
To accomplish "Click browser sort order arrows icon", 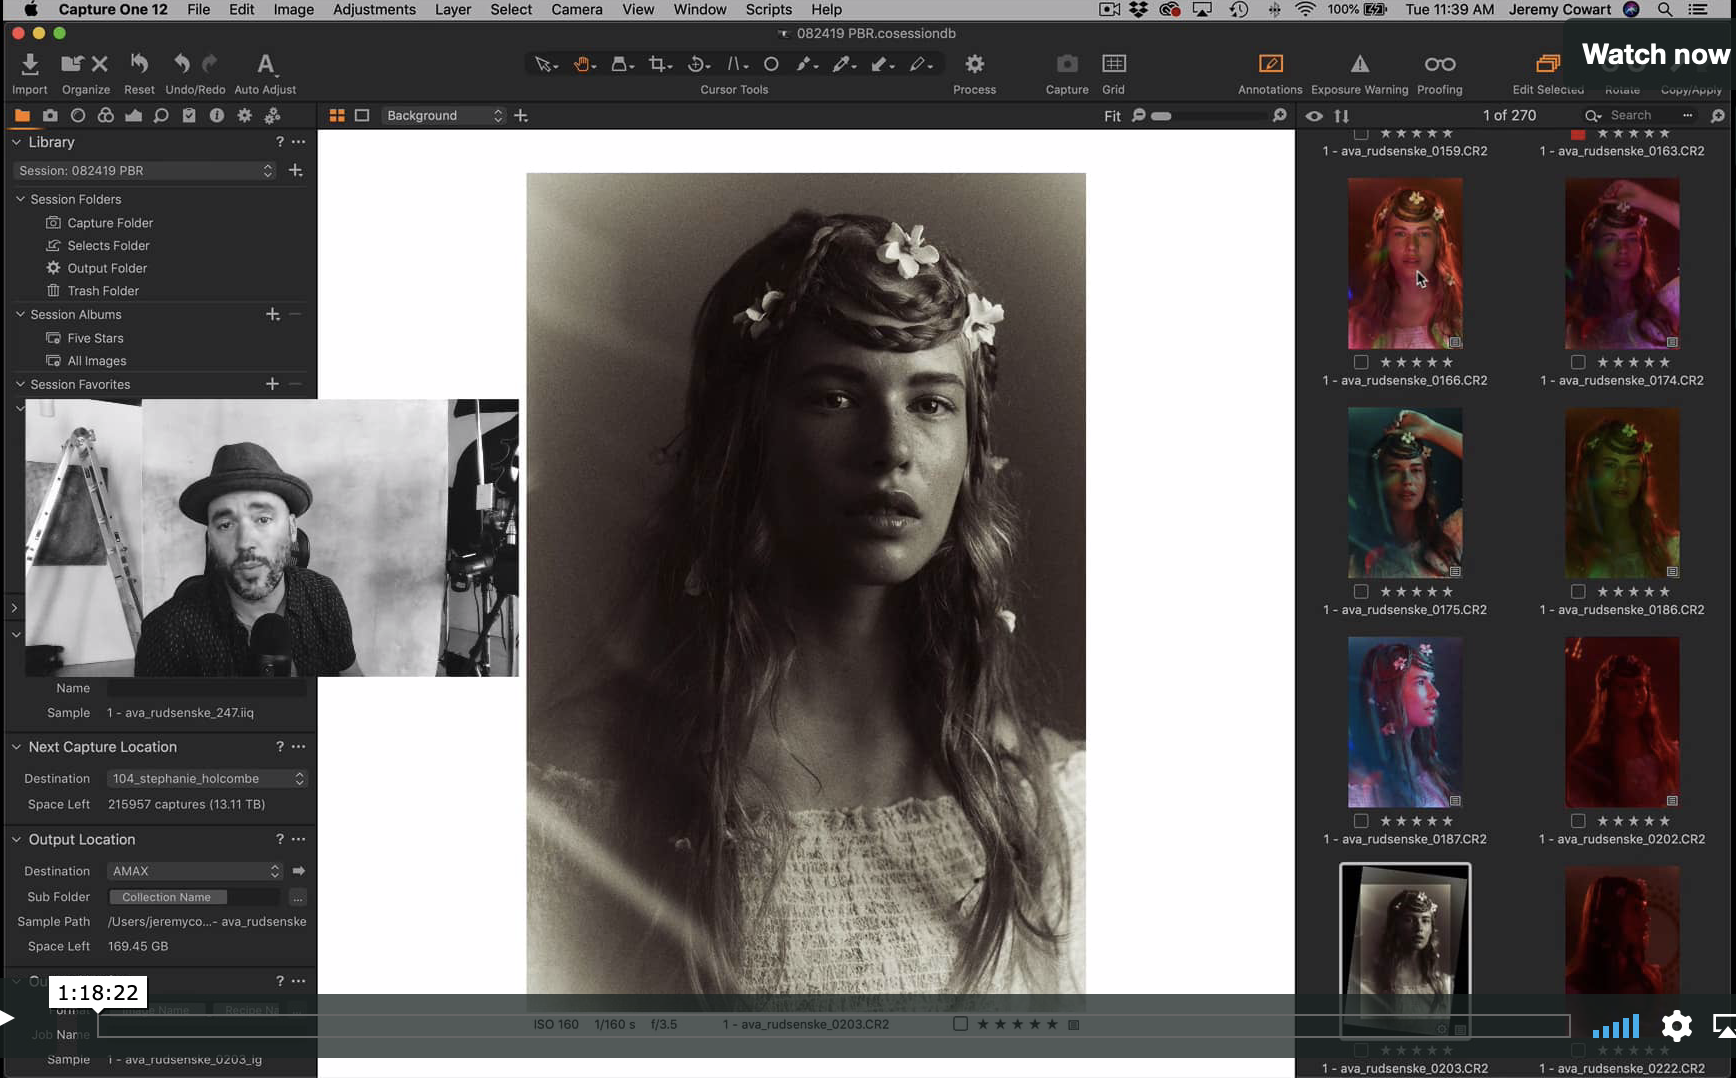I will pos(1342,116).
